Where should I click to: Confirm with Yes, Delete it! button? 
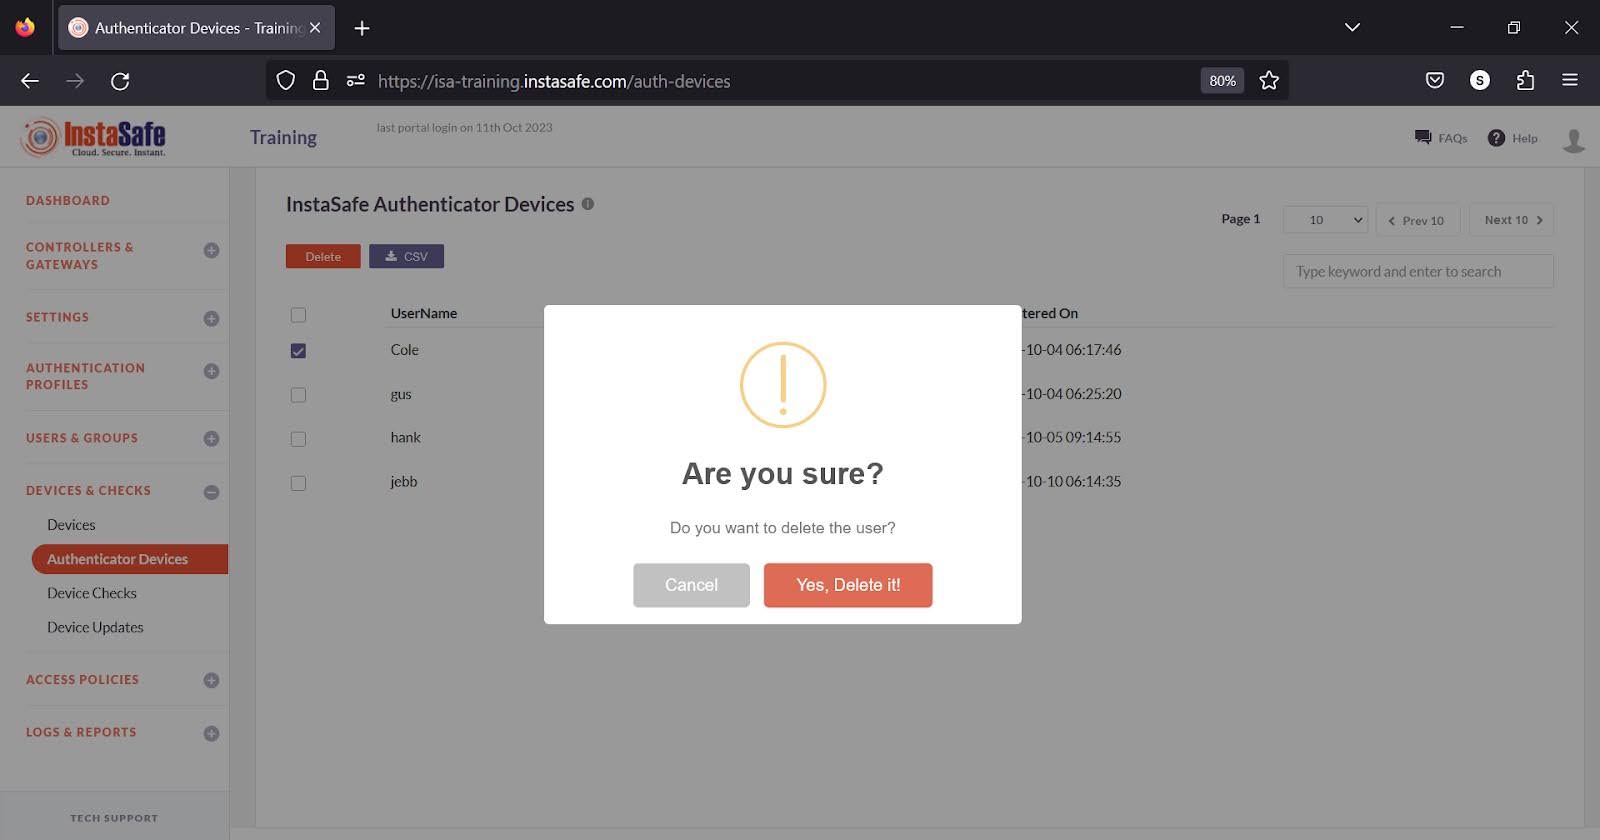coord(847,585)
